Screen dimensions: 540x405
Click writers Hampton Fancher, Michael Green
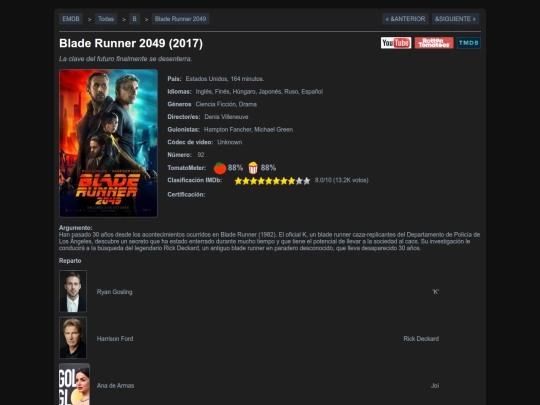pyautogui.click(x=248, y=129)
